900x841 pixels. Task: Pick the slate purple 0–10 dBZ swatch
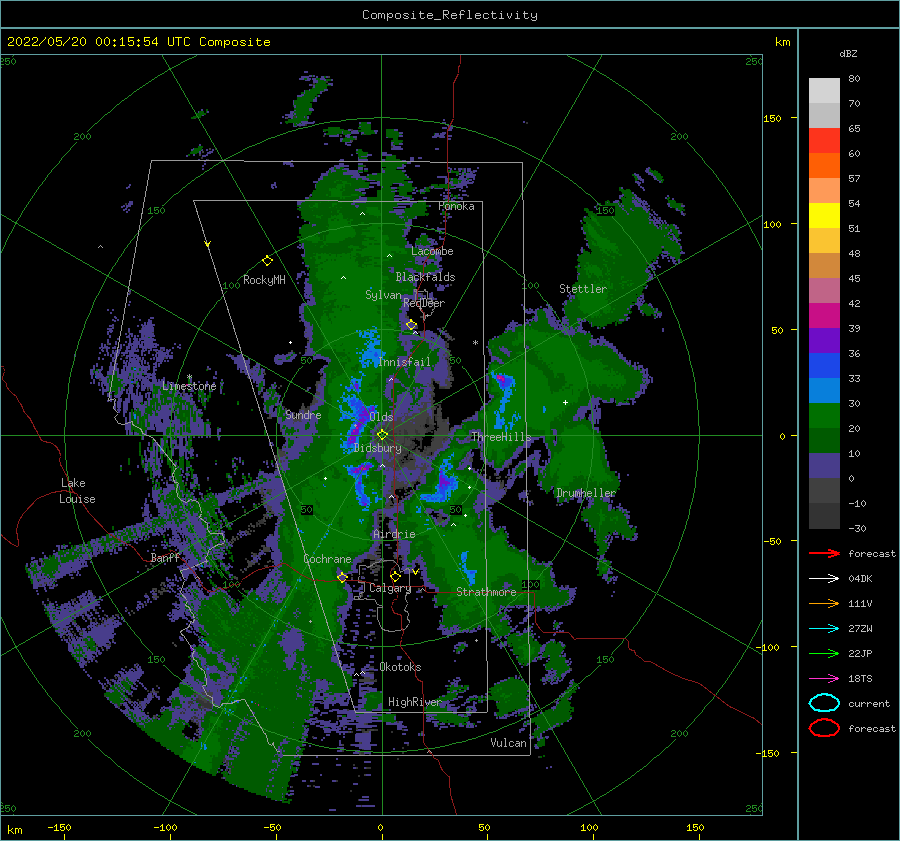click(824, 466)
